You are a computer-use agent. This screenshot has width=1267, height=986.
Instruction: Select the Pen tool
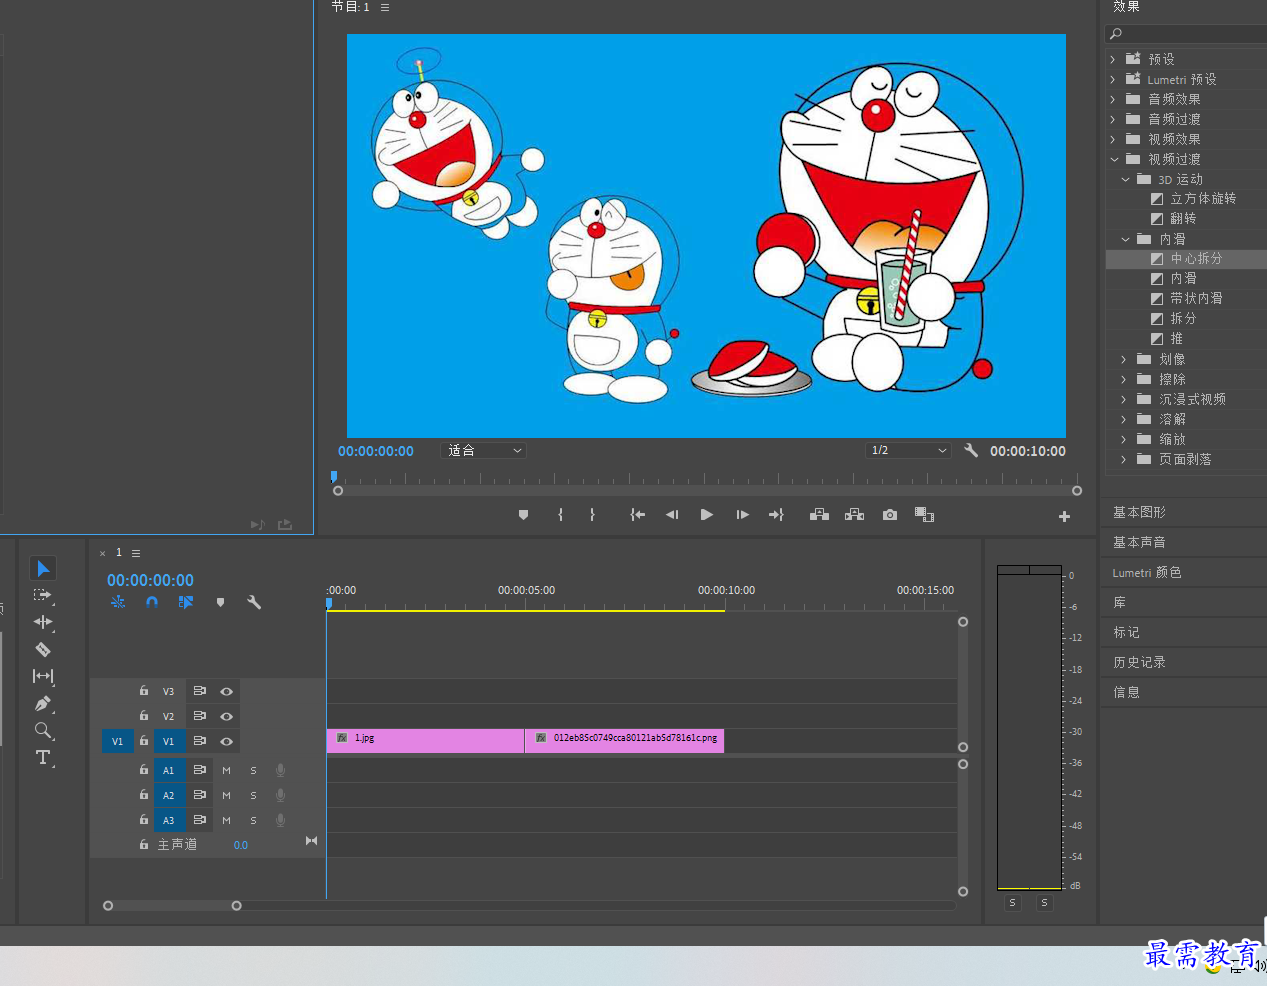43,703
